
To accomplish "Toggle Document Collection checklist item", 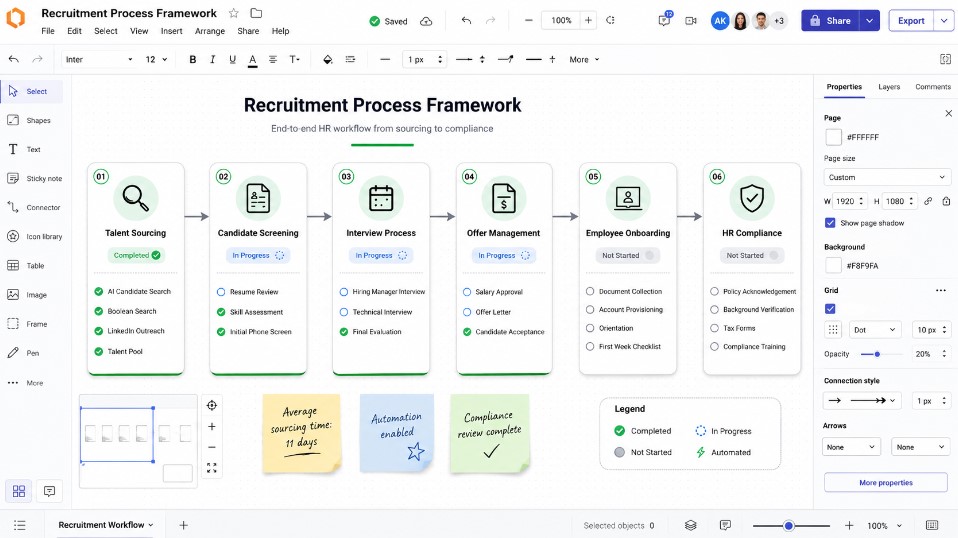I will (590, 291).
